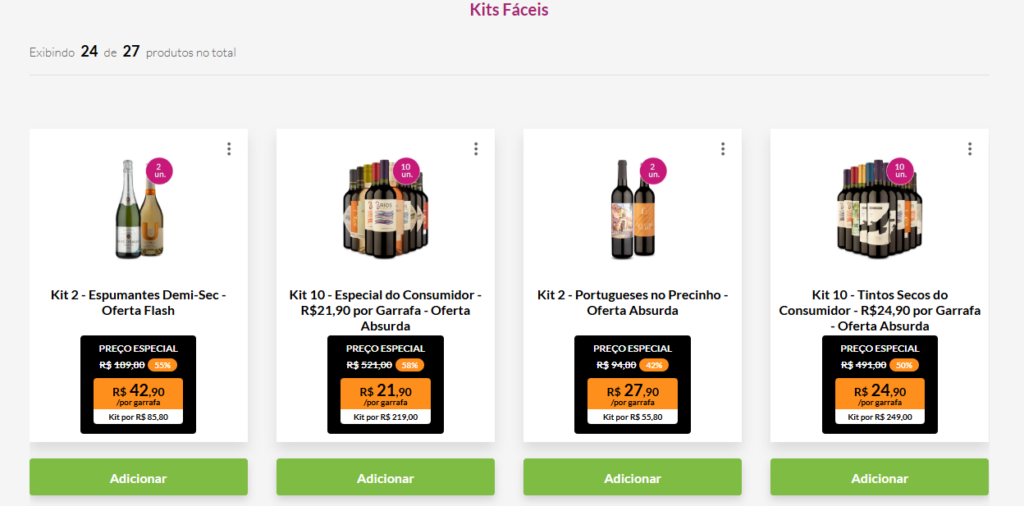Open kebab menu on Portugueses no Precinho card
This screenshot has height=506, width=1024.
tap(723, 149)
